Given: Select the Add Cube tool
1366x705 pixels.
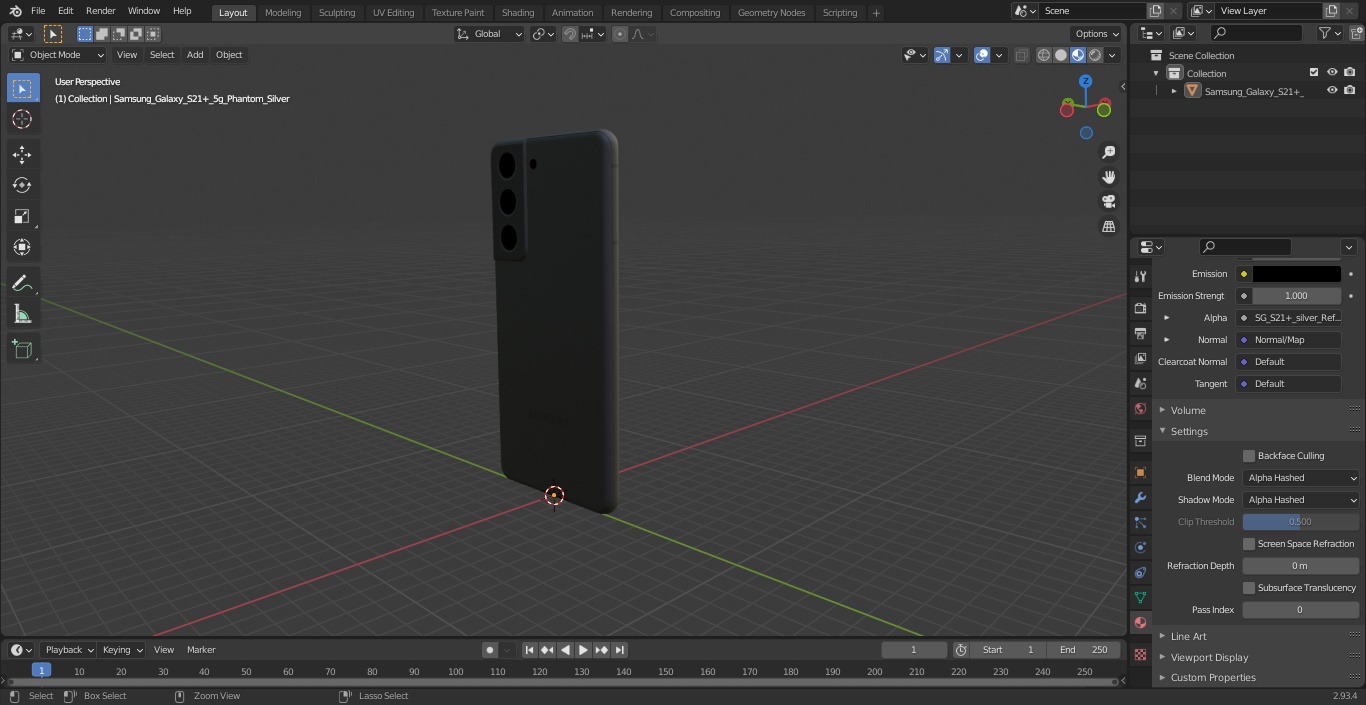Looking at the screenshot, I should tap(22, 349).
